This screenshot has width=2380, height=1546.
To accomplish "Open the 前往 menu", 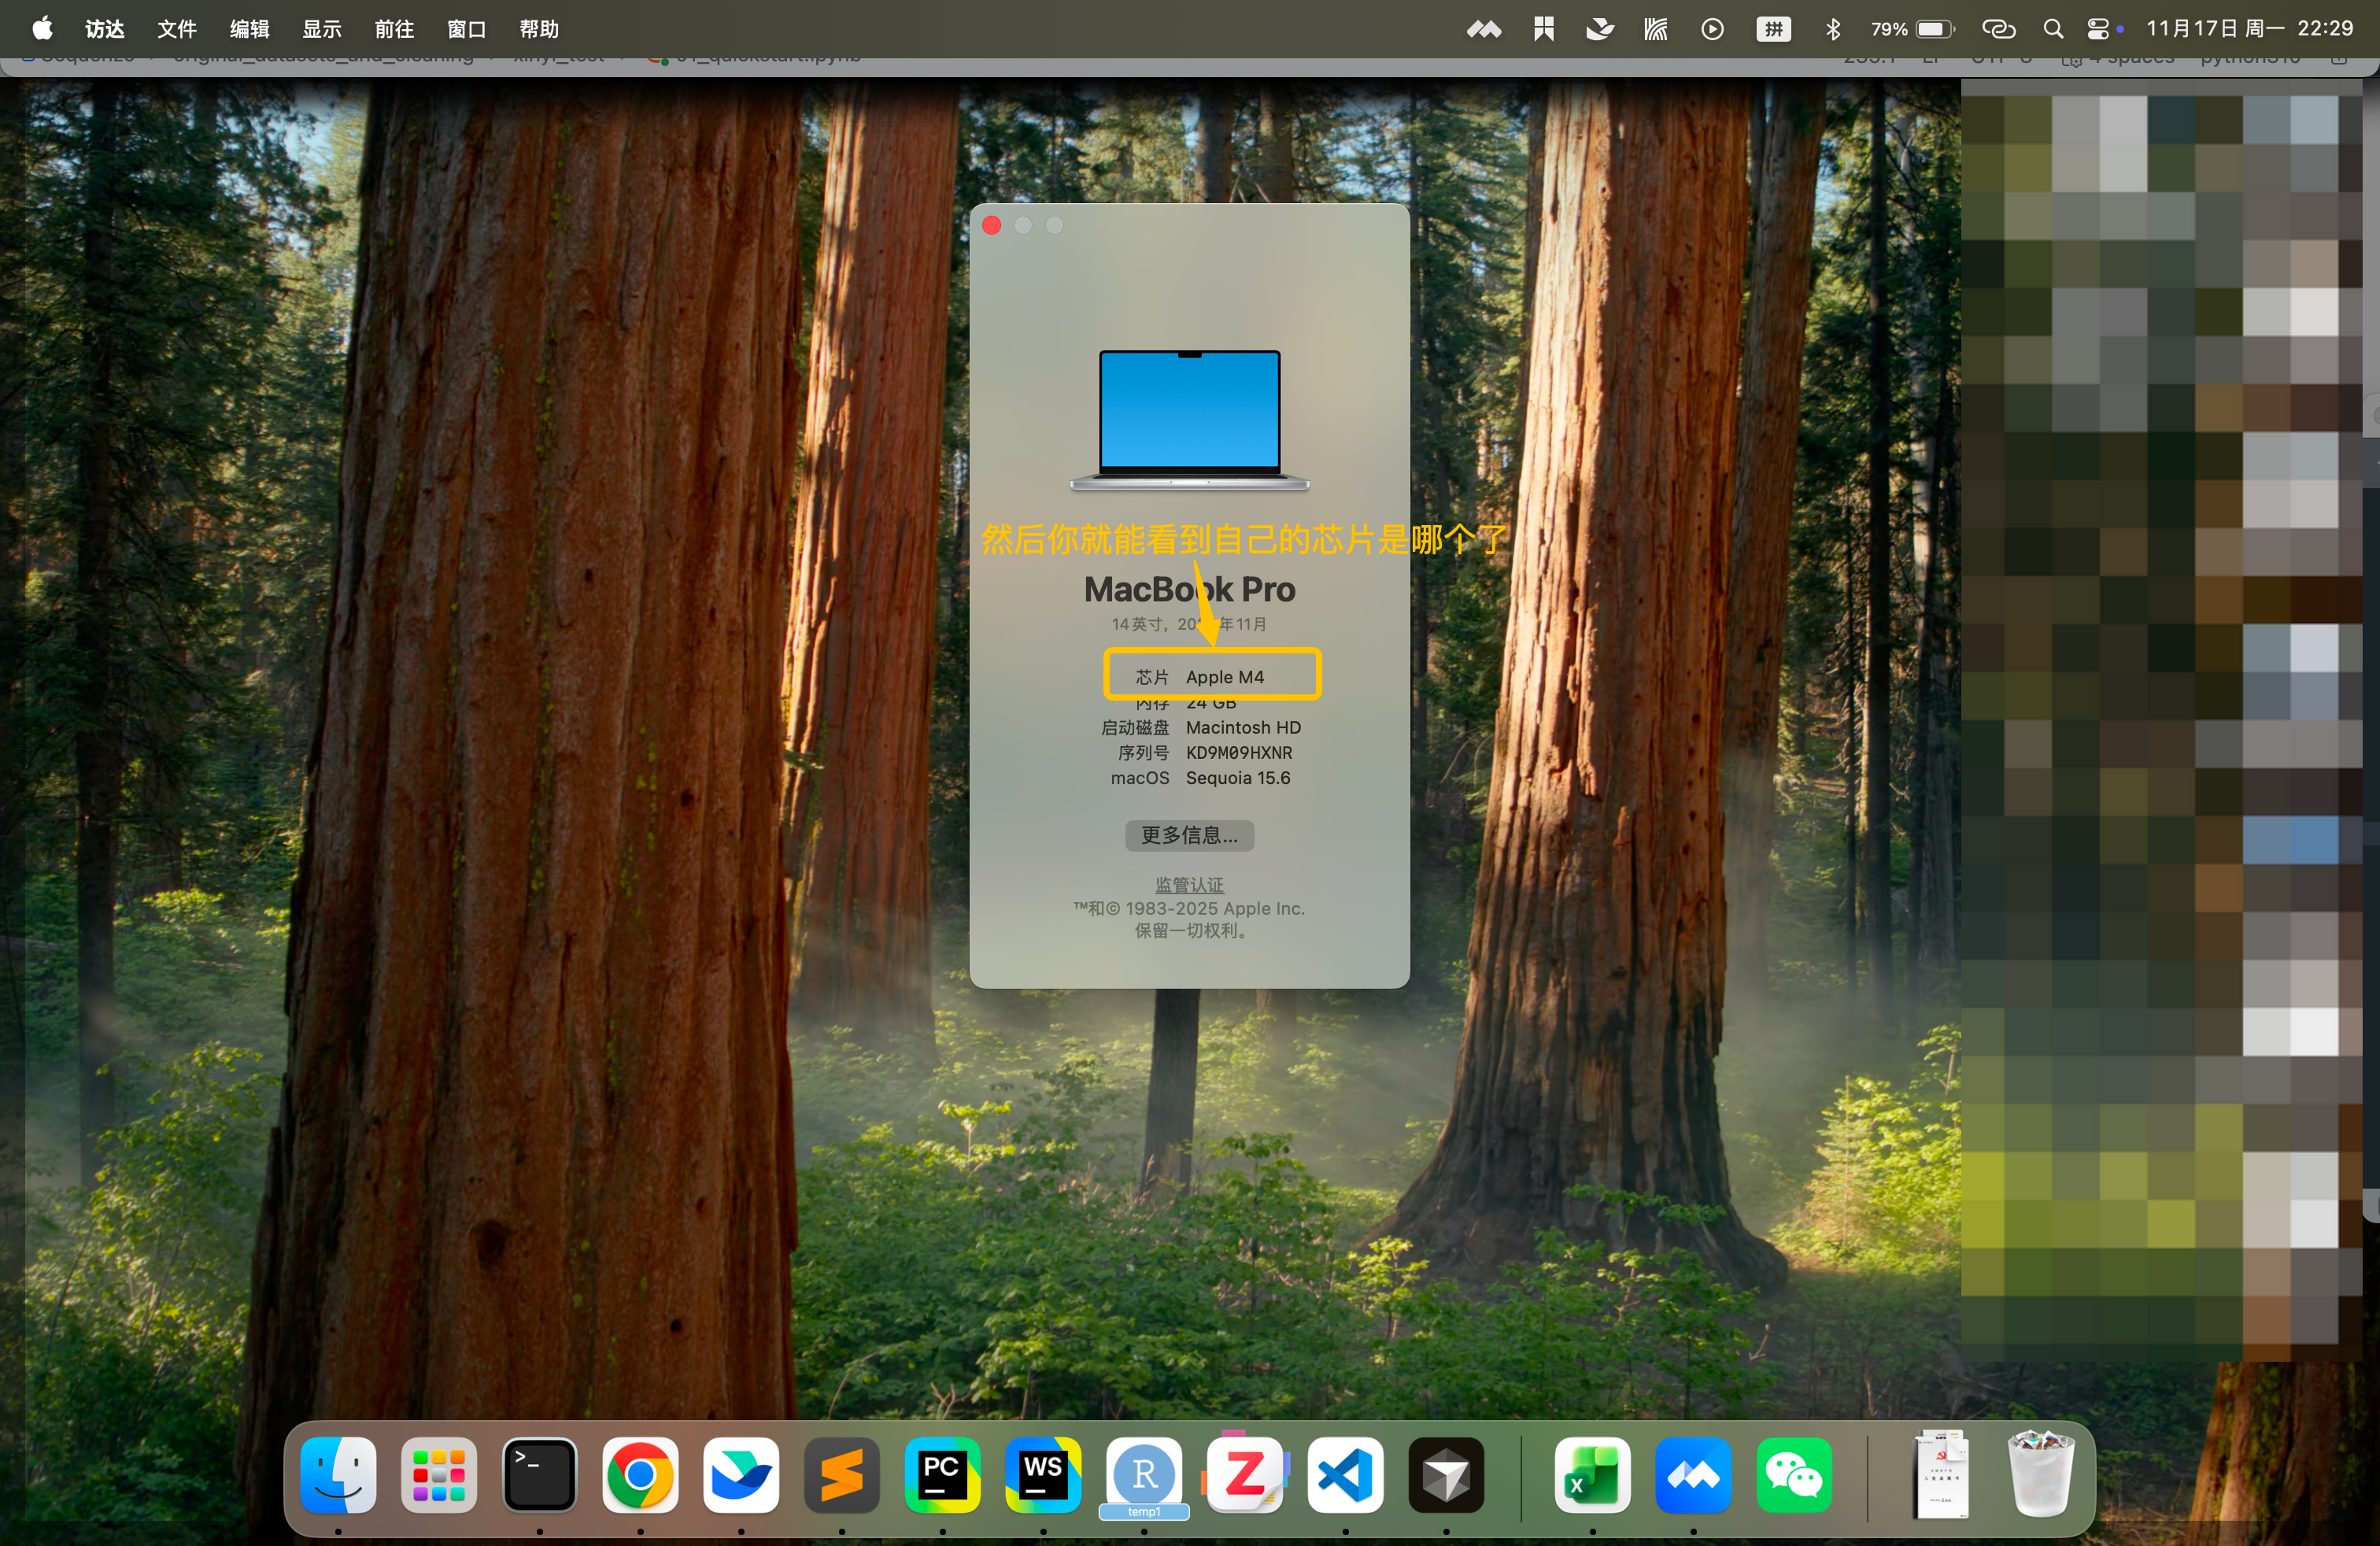I will pyautogui.click(x=394, y=29).
